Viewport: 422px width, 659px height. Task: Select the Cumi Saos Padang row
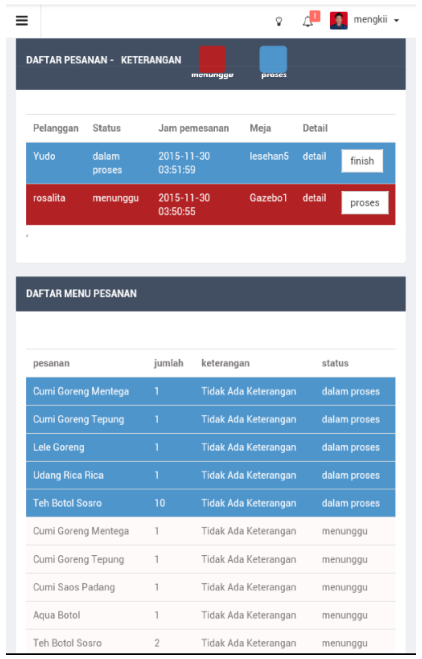pyautogui.click(x=211, y=587)
